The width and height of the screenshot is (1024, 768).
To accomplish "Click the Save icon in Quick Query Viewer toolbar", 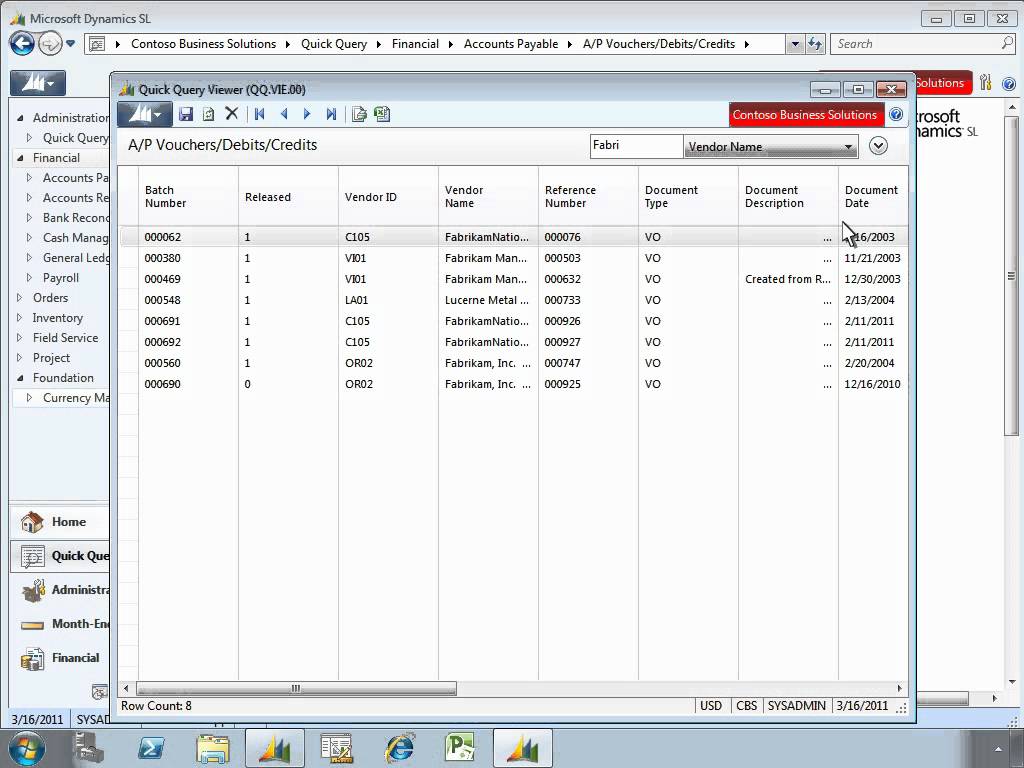I will coord(186,114).
